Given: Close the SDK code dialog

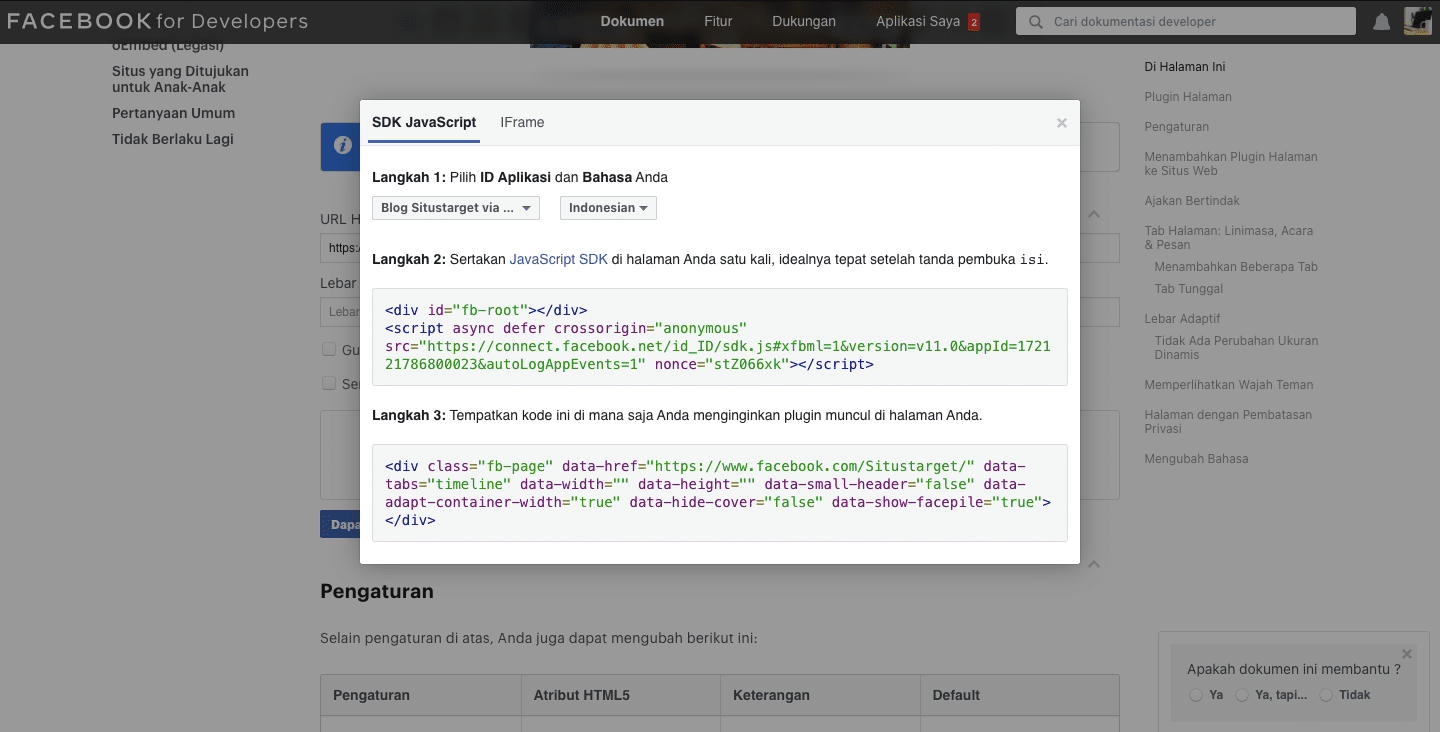Looking at the screenshot, I should point(1062,123).
